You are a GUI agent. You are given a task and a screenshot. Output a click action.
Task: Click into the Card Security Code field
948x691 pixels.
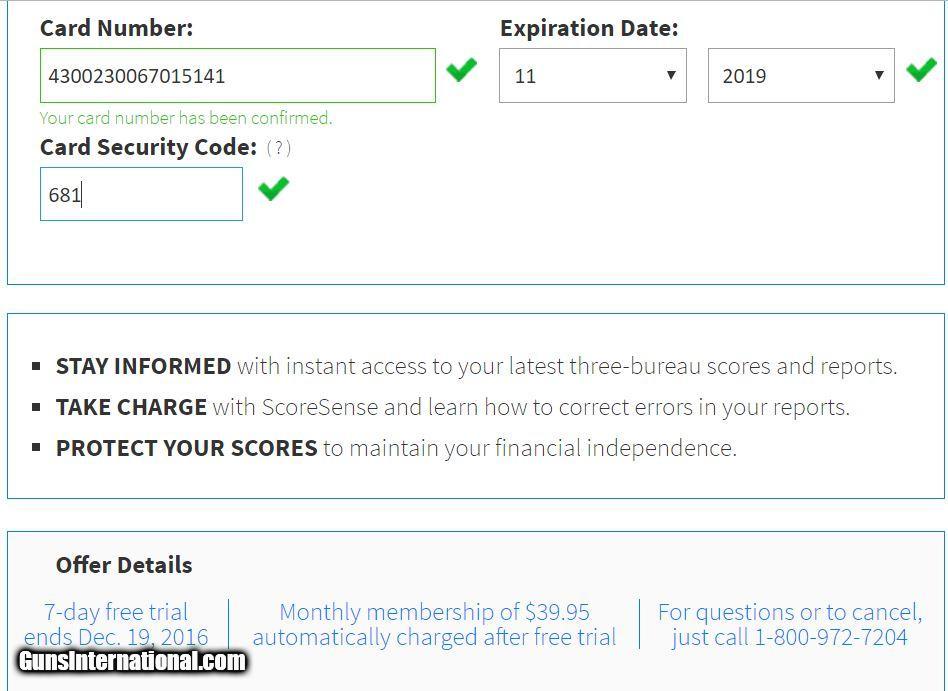point(141,194)
